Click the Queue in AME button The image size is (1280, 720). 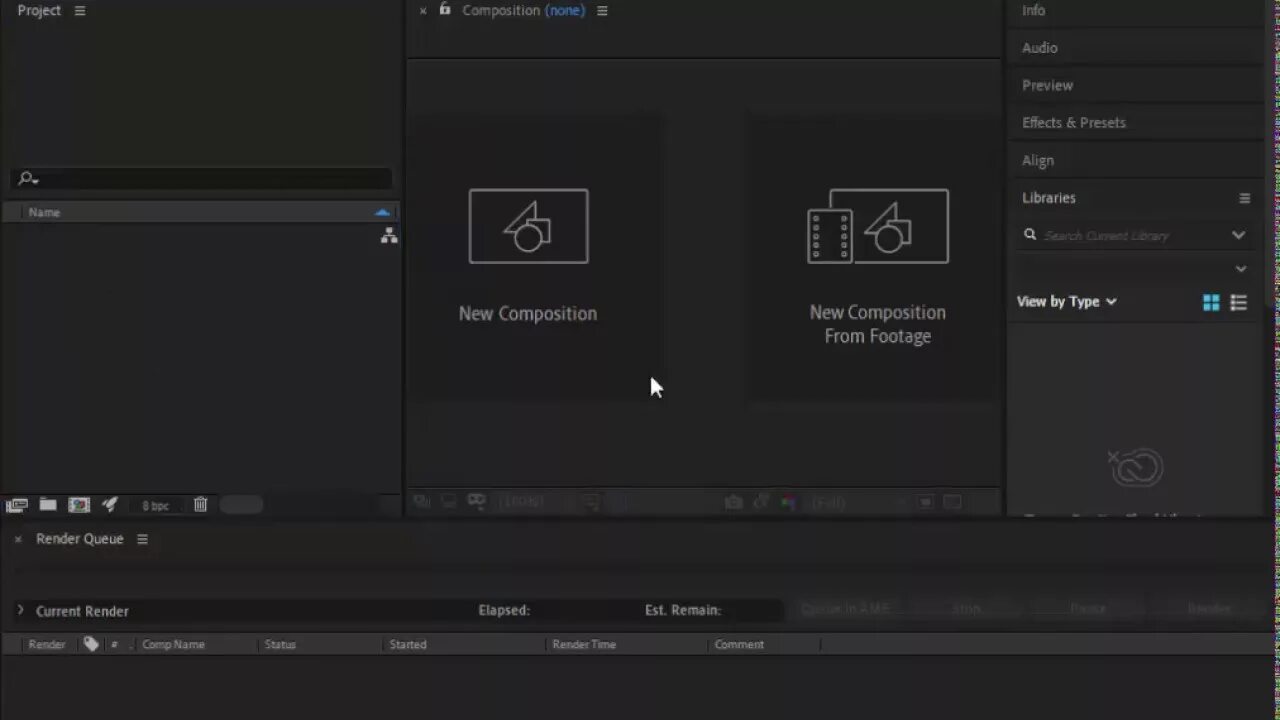pyautogui.click(x=846, y=608)
